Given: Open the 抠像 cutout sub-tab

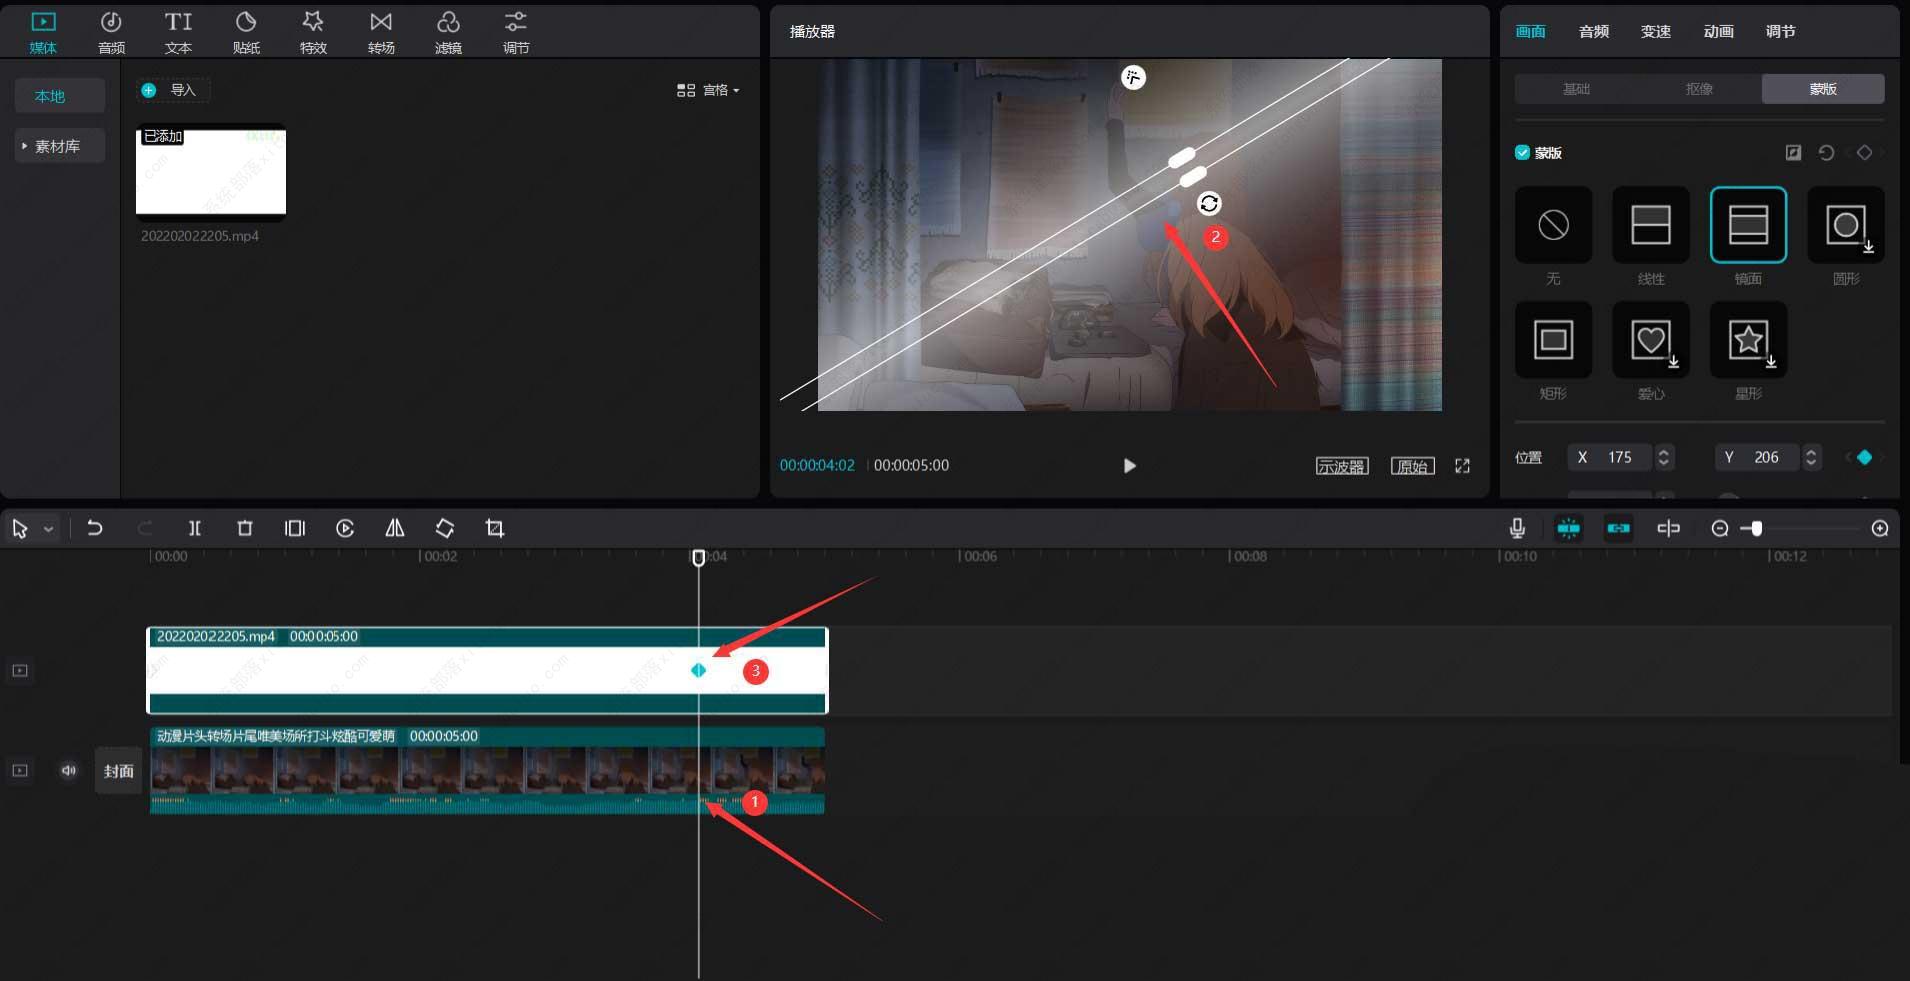Looking at the screenshot, I should [x=1699, y=89].
